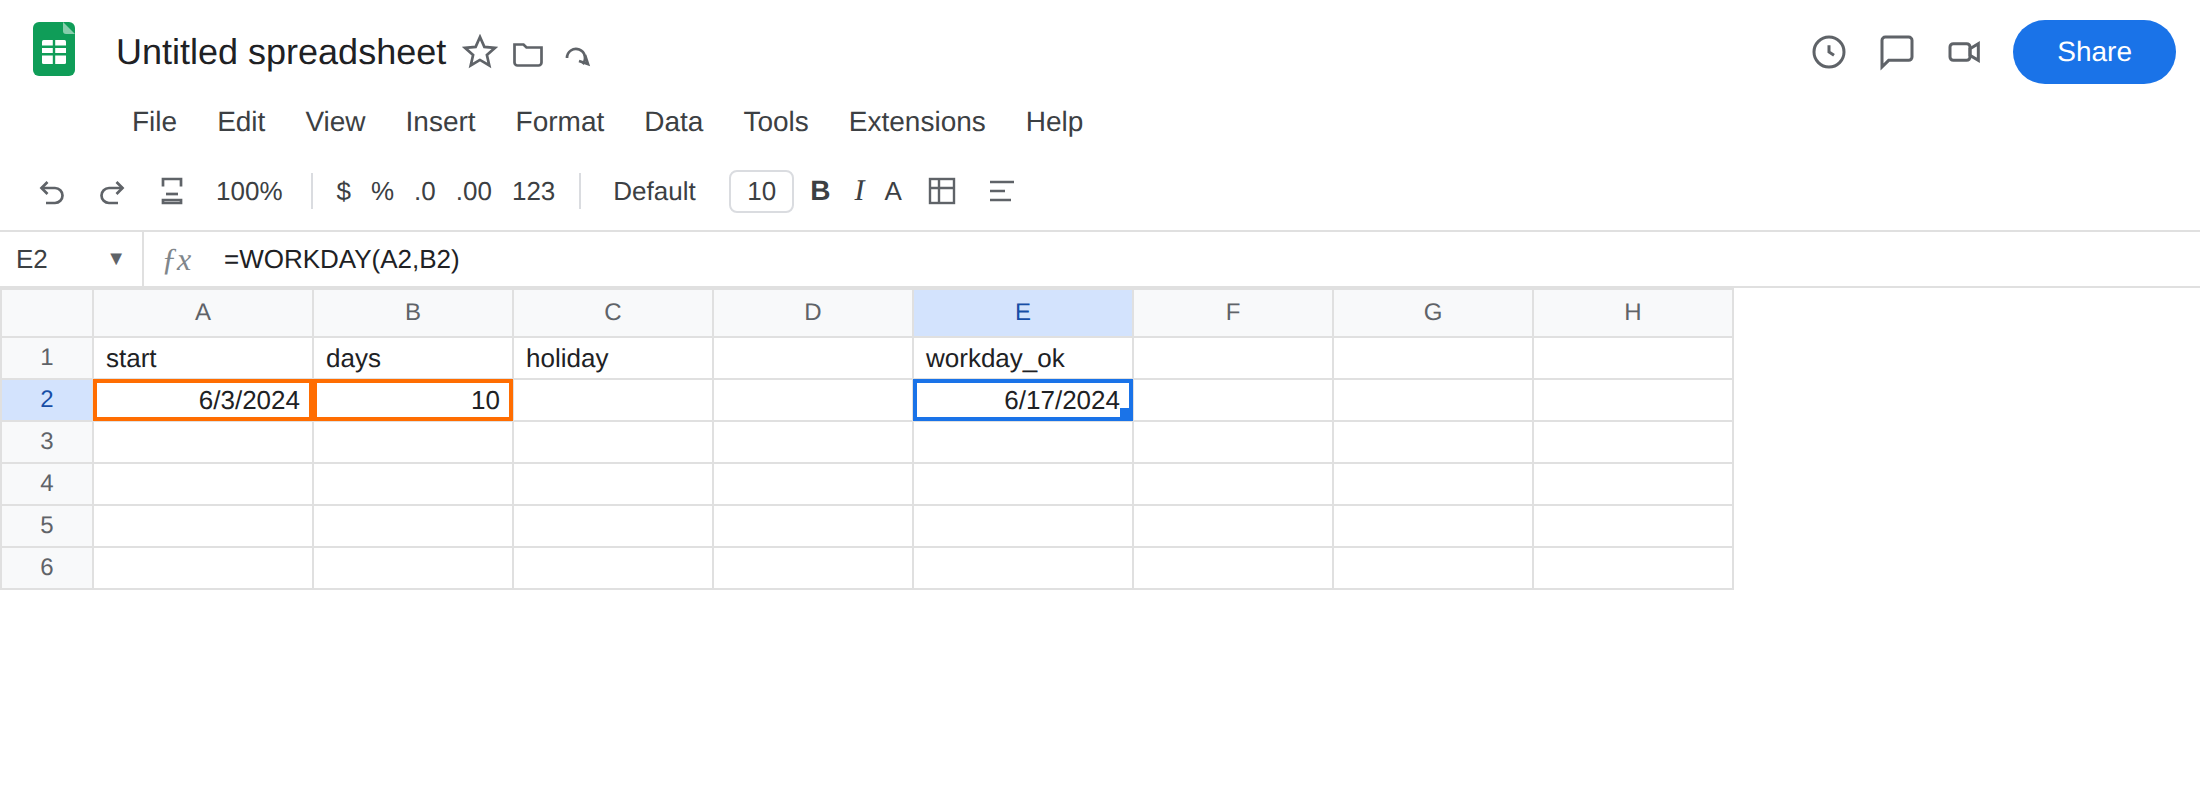Open horizontal align options
This screenshot has height=800, width=2200.
tap(1001, 191)
